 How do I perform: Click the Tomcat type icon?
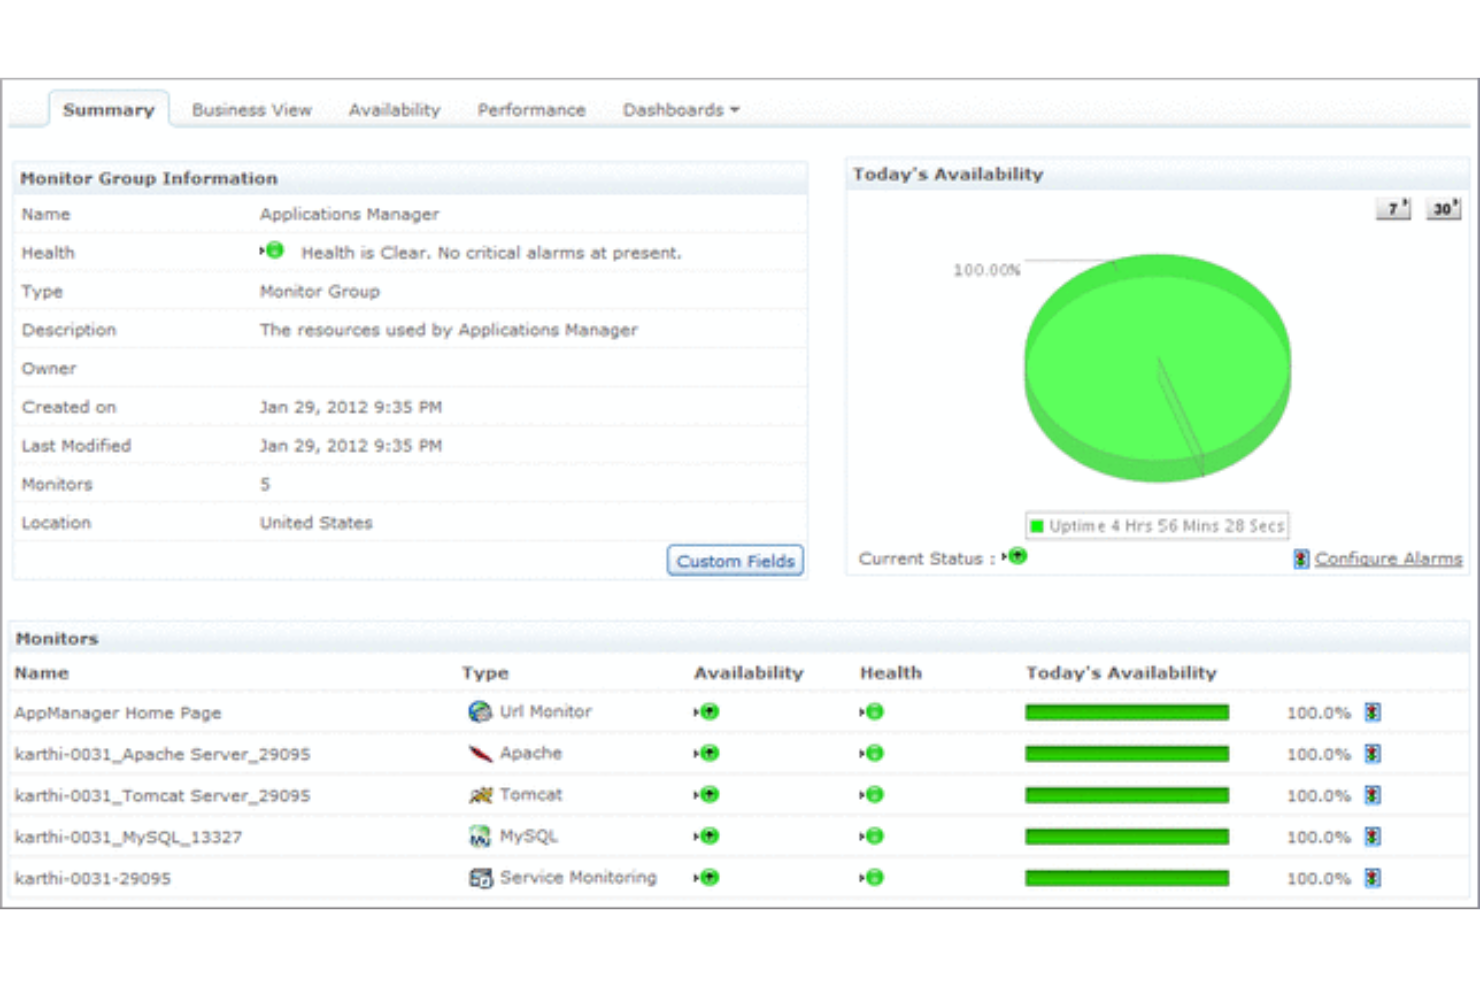pos(480,795)
